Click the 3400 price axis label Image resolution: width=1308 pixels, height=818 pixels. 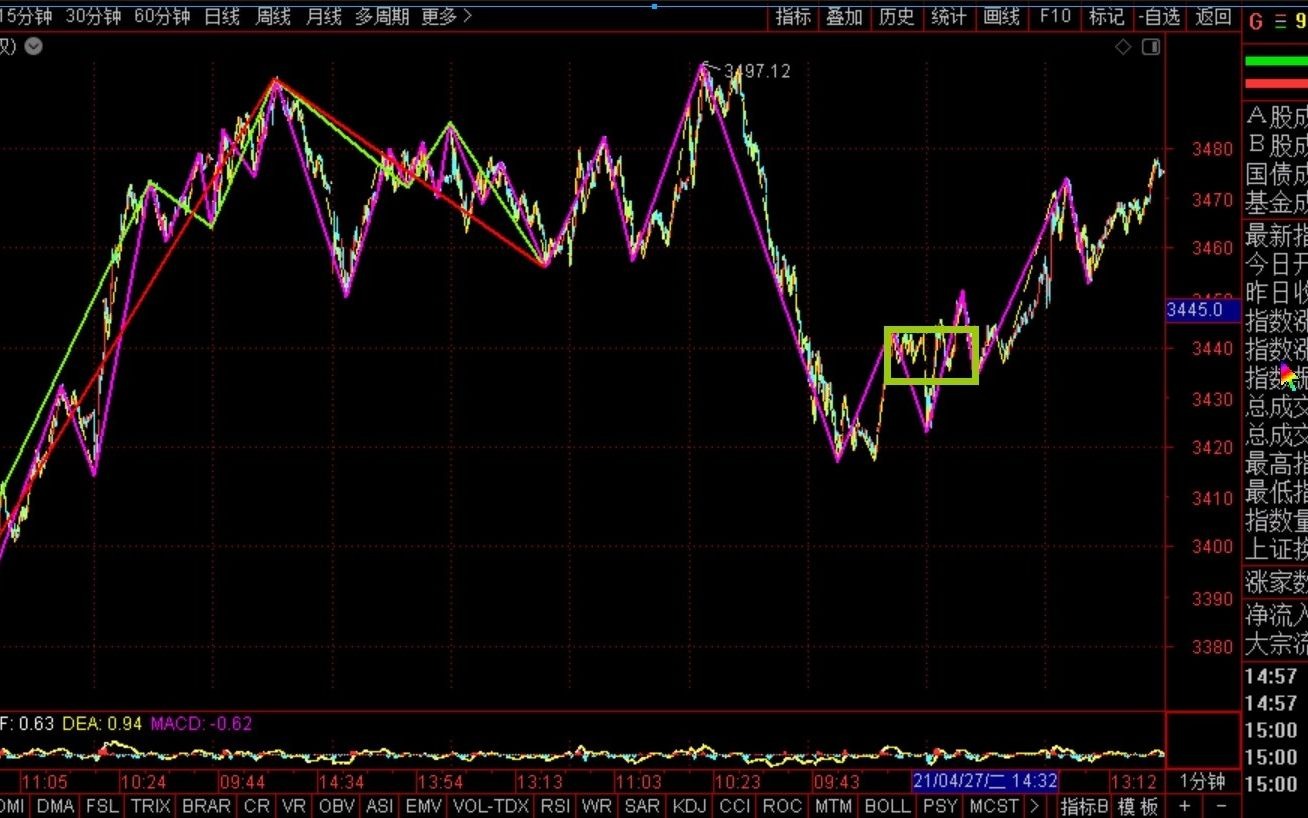(x=1212, y=547)
